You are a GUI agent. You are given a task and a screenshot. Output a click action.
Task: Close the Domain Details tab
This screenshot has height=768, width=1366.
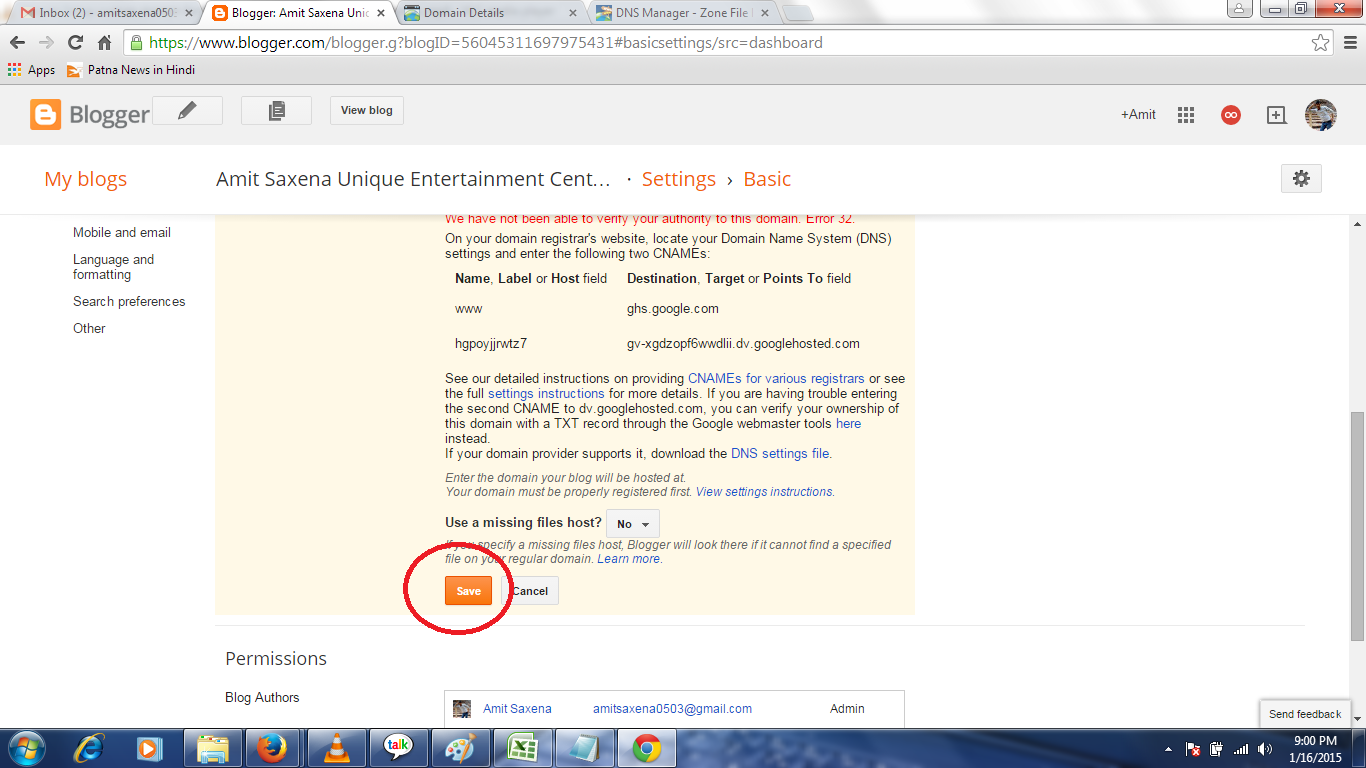coord(573,13)
